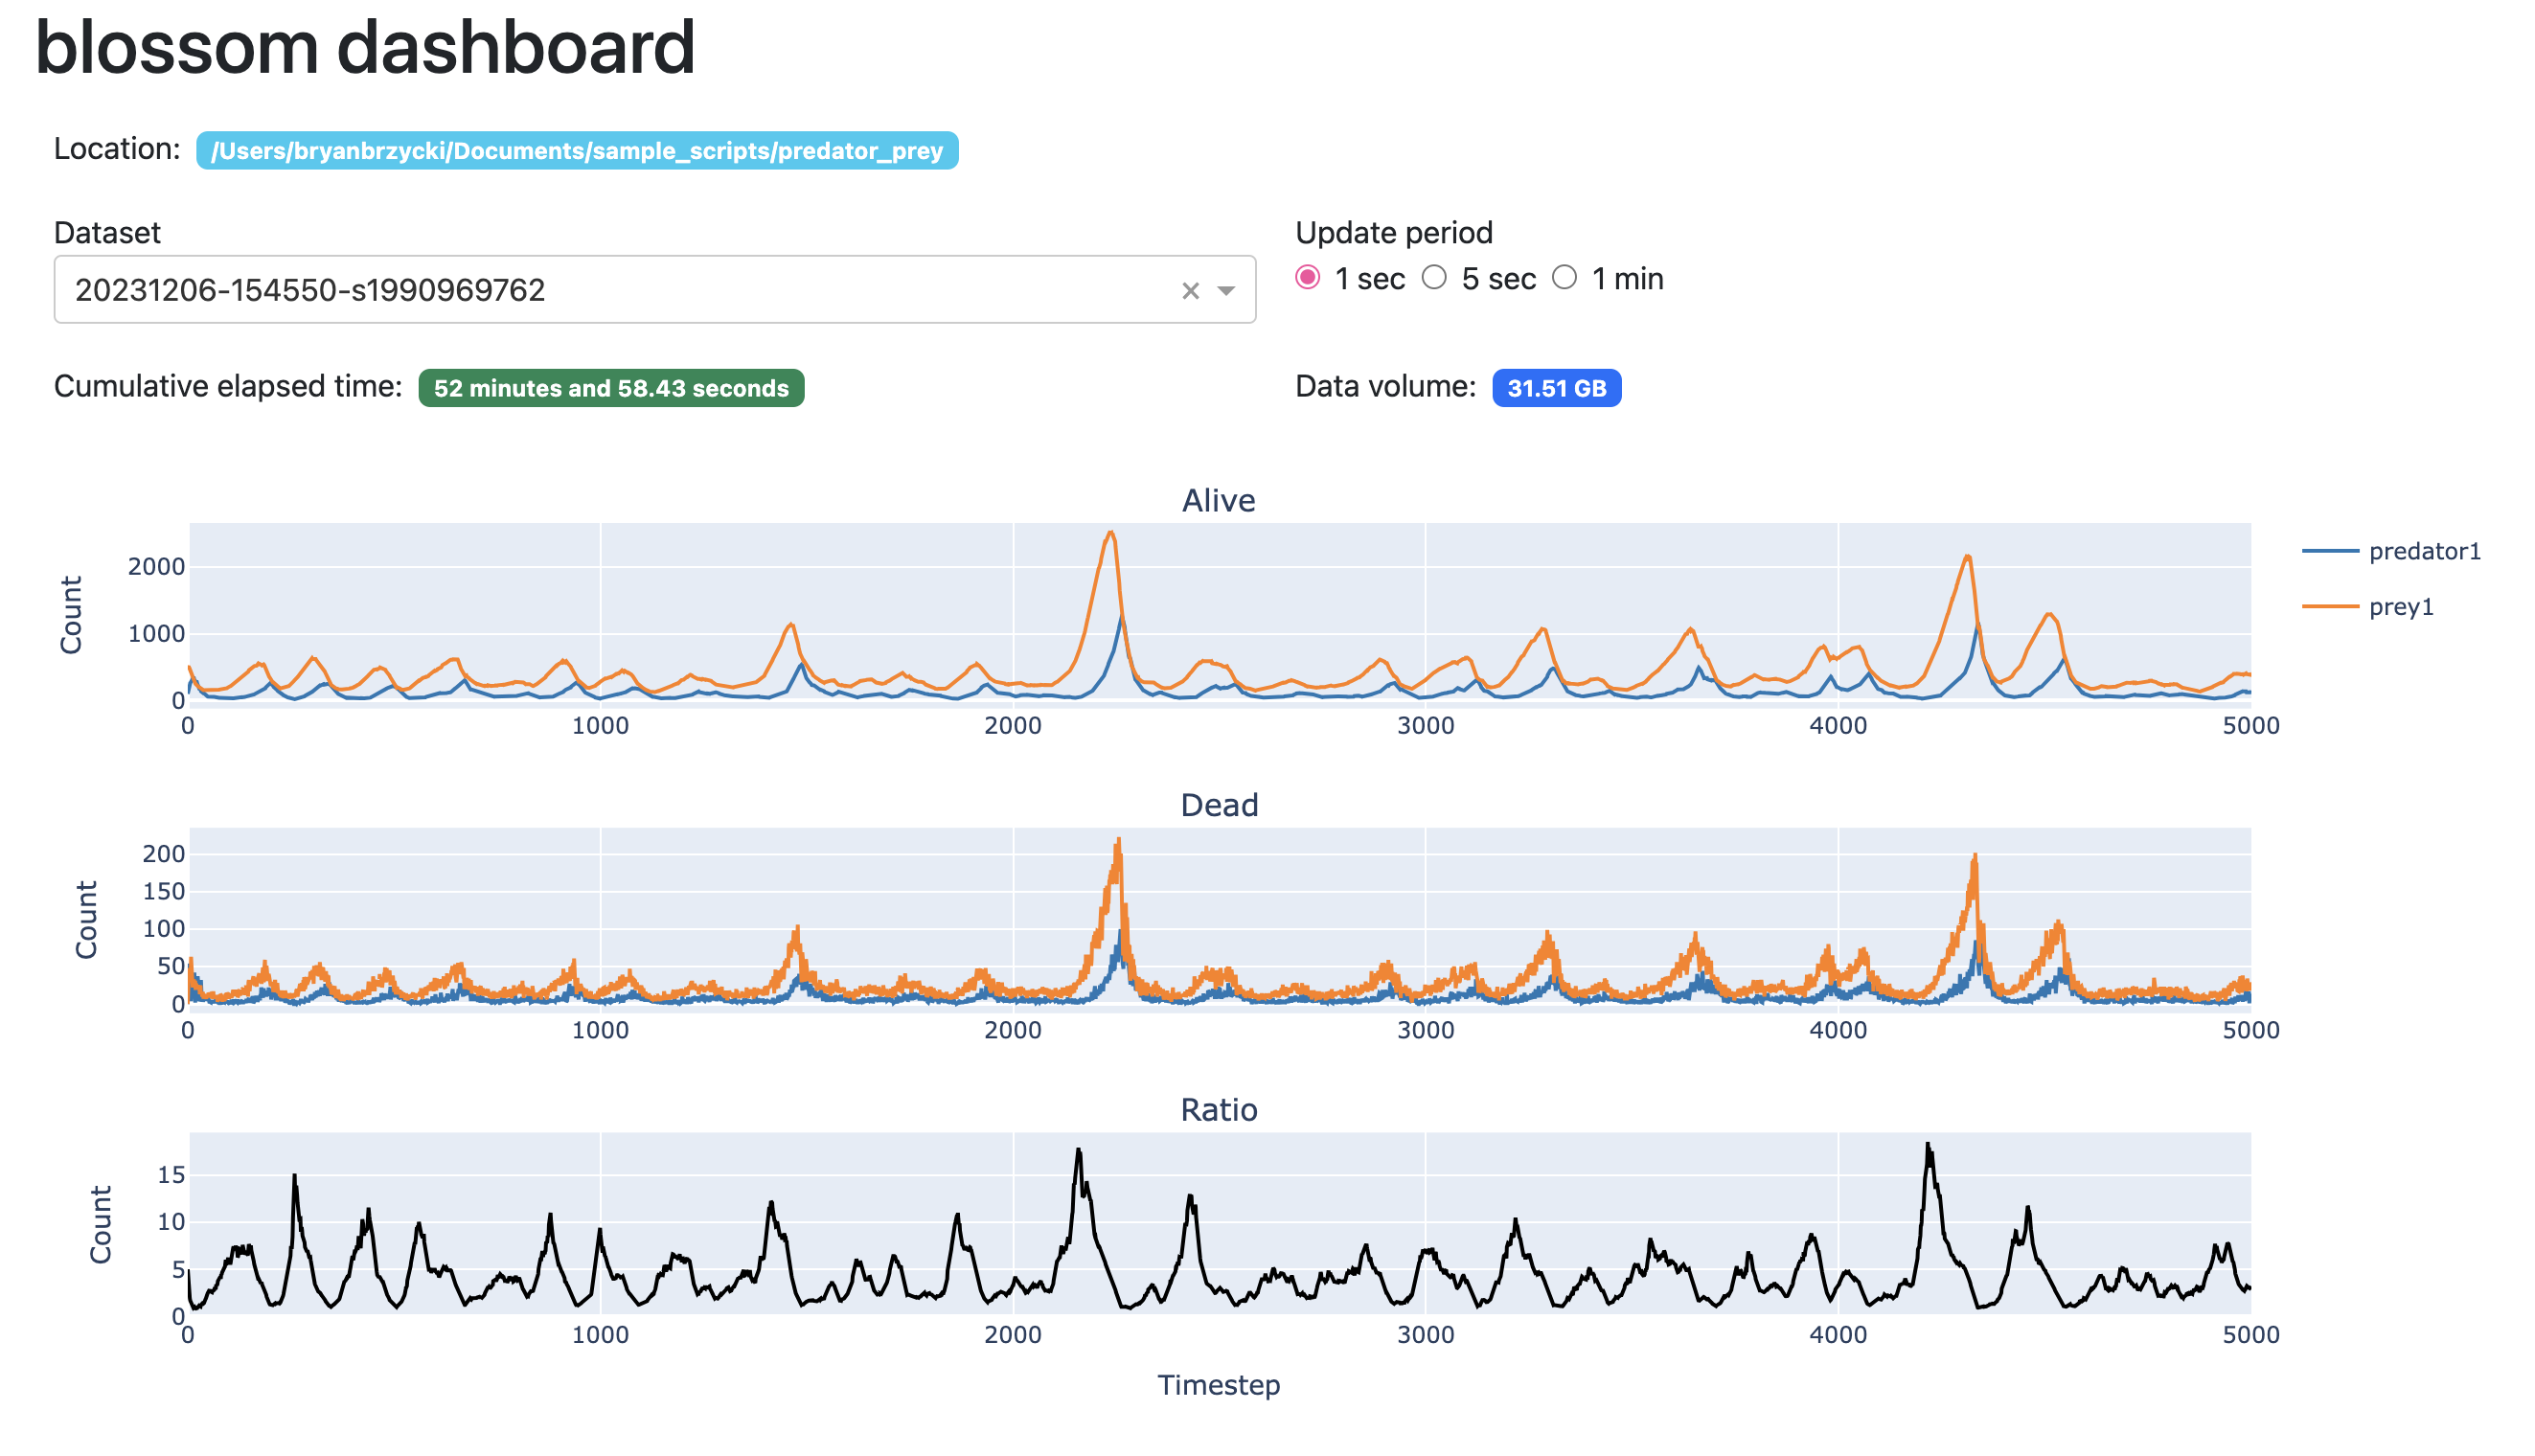Click the orange prey1 legend line swatch
This screenshot has width=2535, height=1456.
2330,607
